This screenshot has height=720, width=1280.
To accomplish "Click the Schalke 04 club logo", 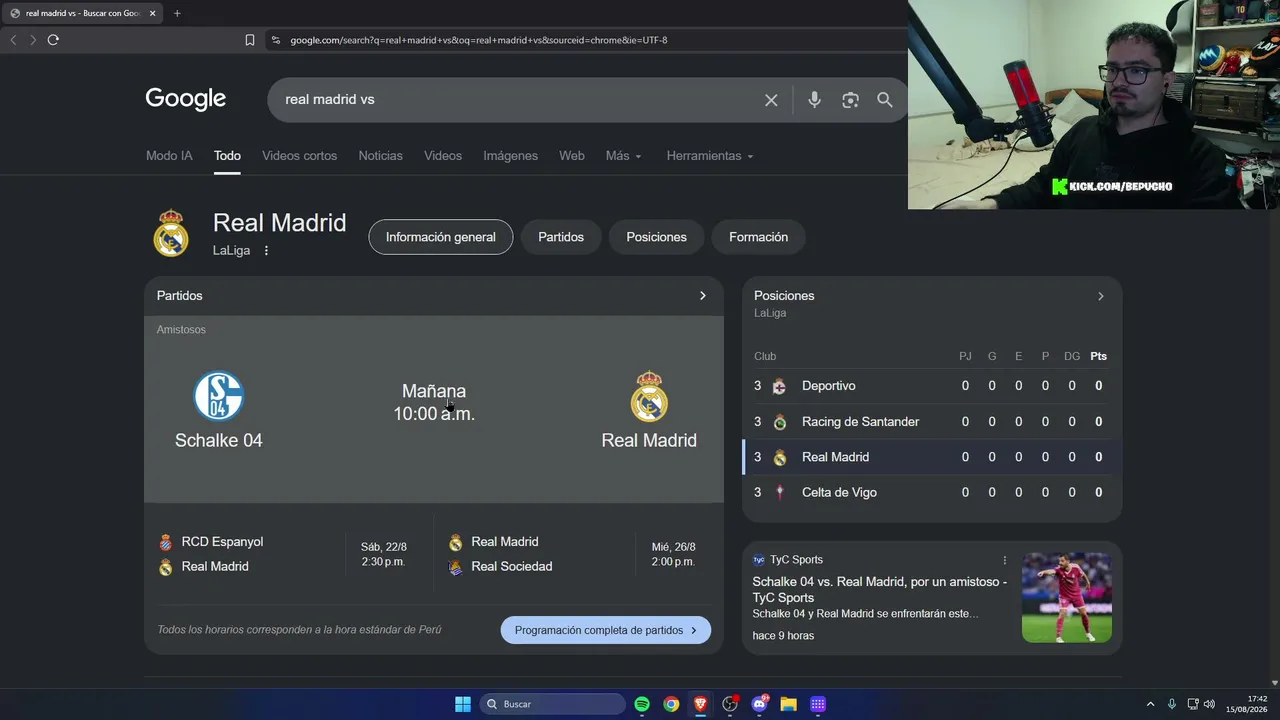I will [x=219, y=396].
